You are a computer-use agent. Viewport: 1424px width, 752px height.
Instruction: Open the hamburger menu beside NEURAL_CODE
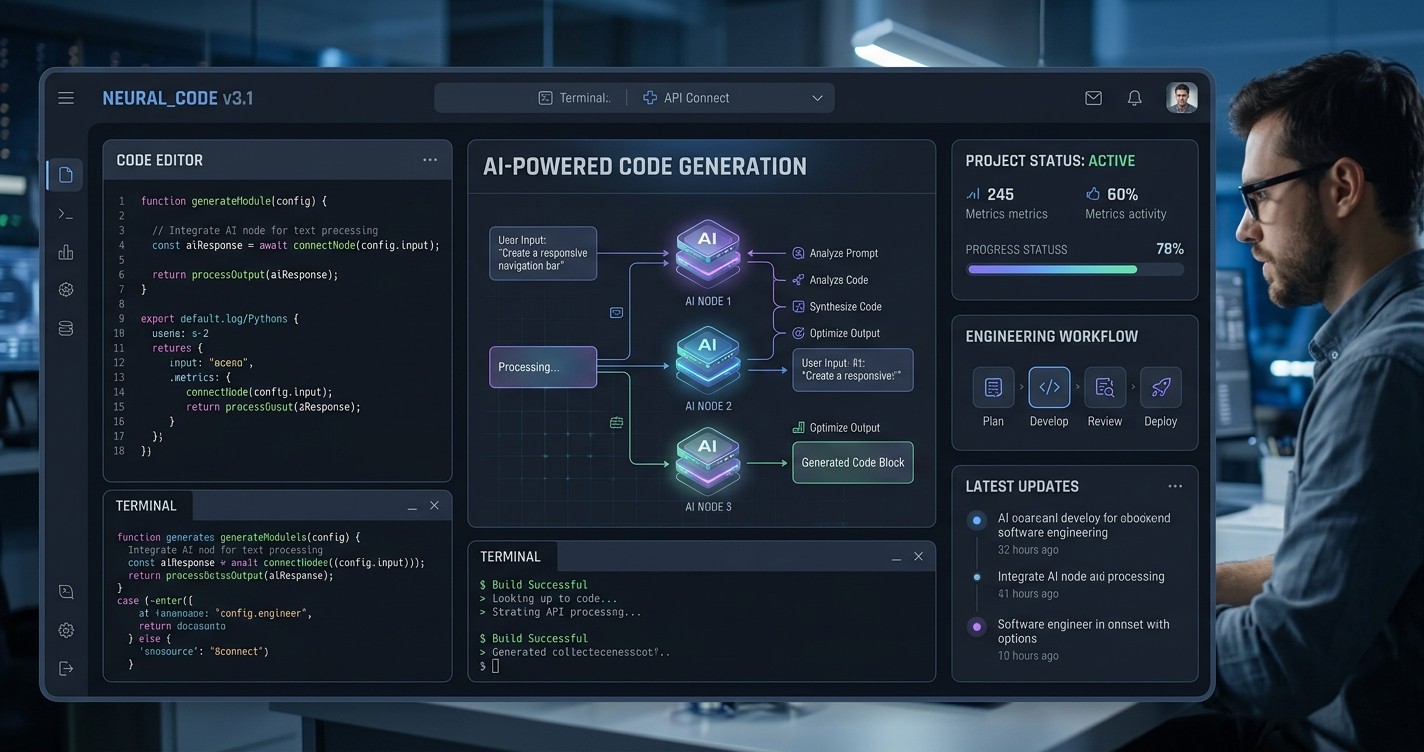[x=66, y=98]
